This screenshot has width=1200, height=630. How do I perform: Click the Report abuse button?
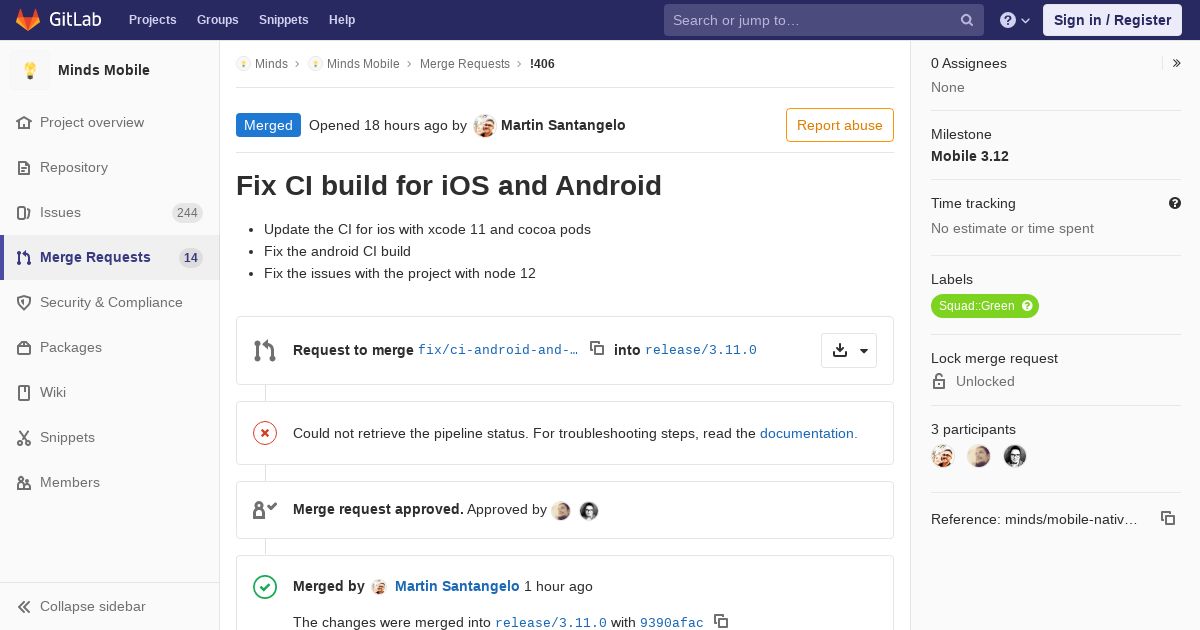coord(840,125)
